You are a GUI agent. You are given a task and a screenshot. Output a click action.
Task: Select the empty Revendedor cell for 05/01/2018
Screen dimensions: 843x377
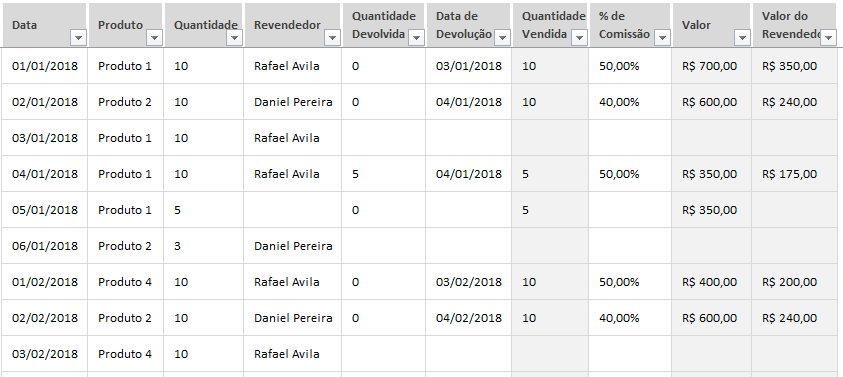click(292, 210)
